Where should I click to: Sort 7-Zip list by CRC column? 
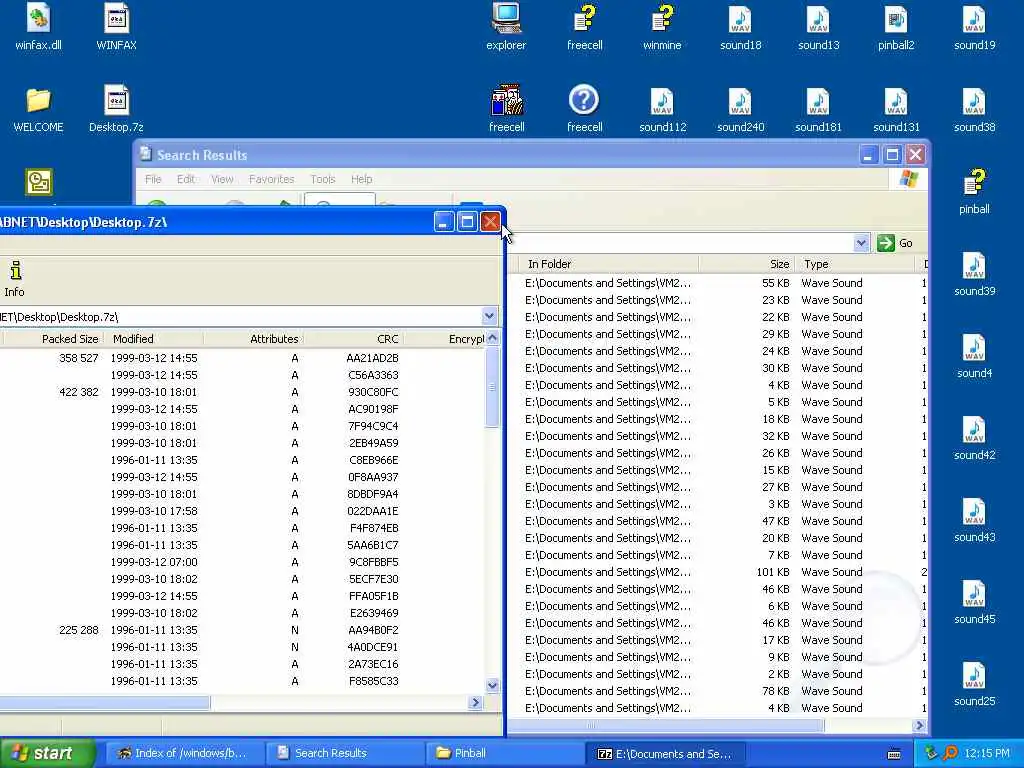coord(353,339)
